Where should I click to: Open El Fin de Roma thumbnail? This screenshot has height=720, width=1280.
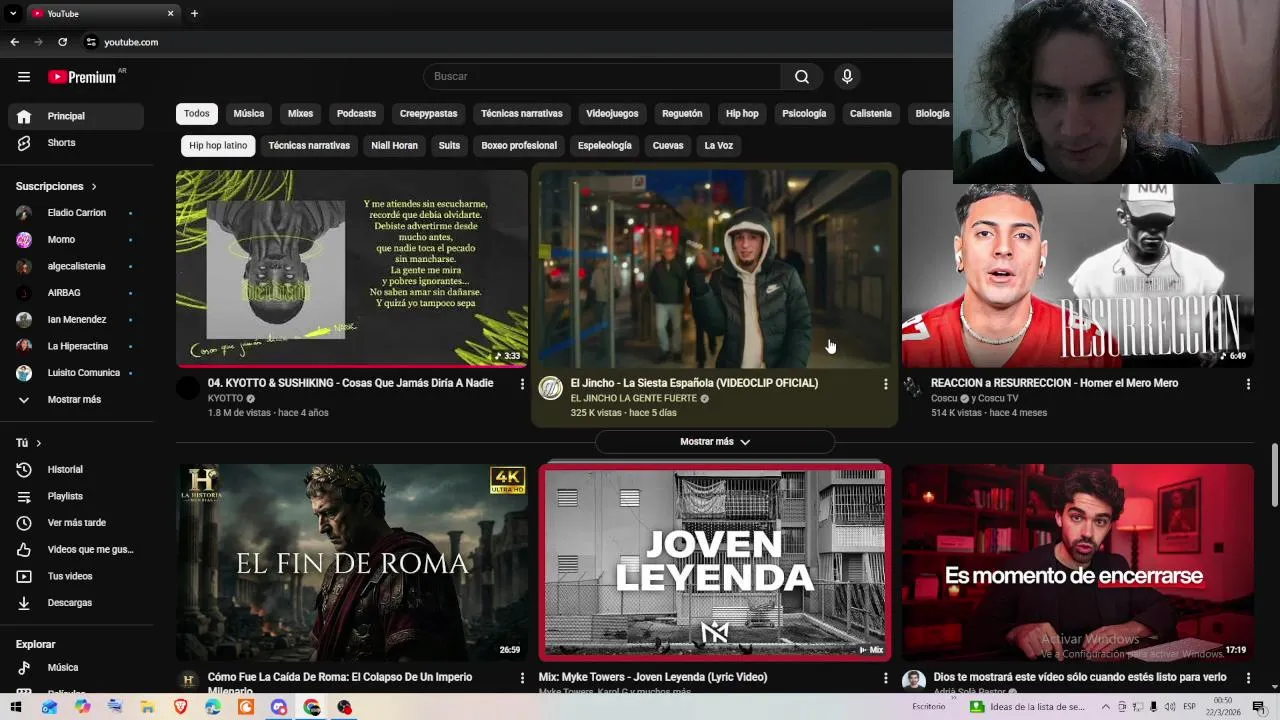click(352, 562)
